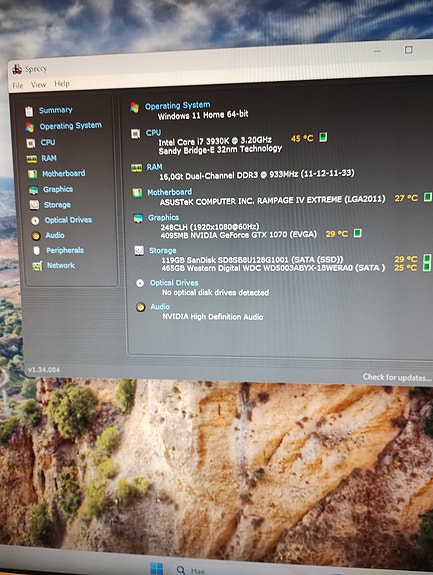Click the Intel Core i7 3930K text
The image size is (433, 575).
(215, 141)
